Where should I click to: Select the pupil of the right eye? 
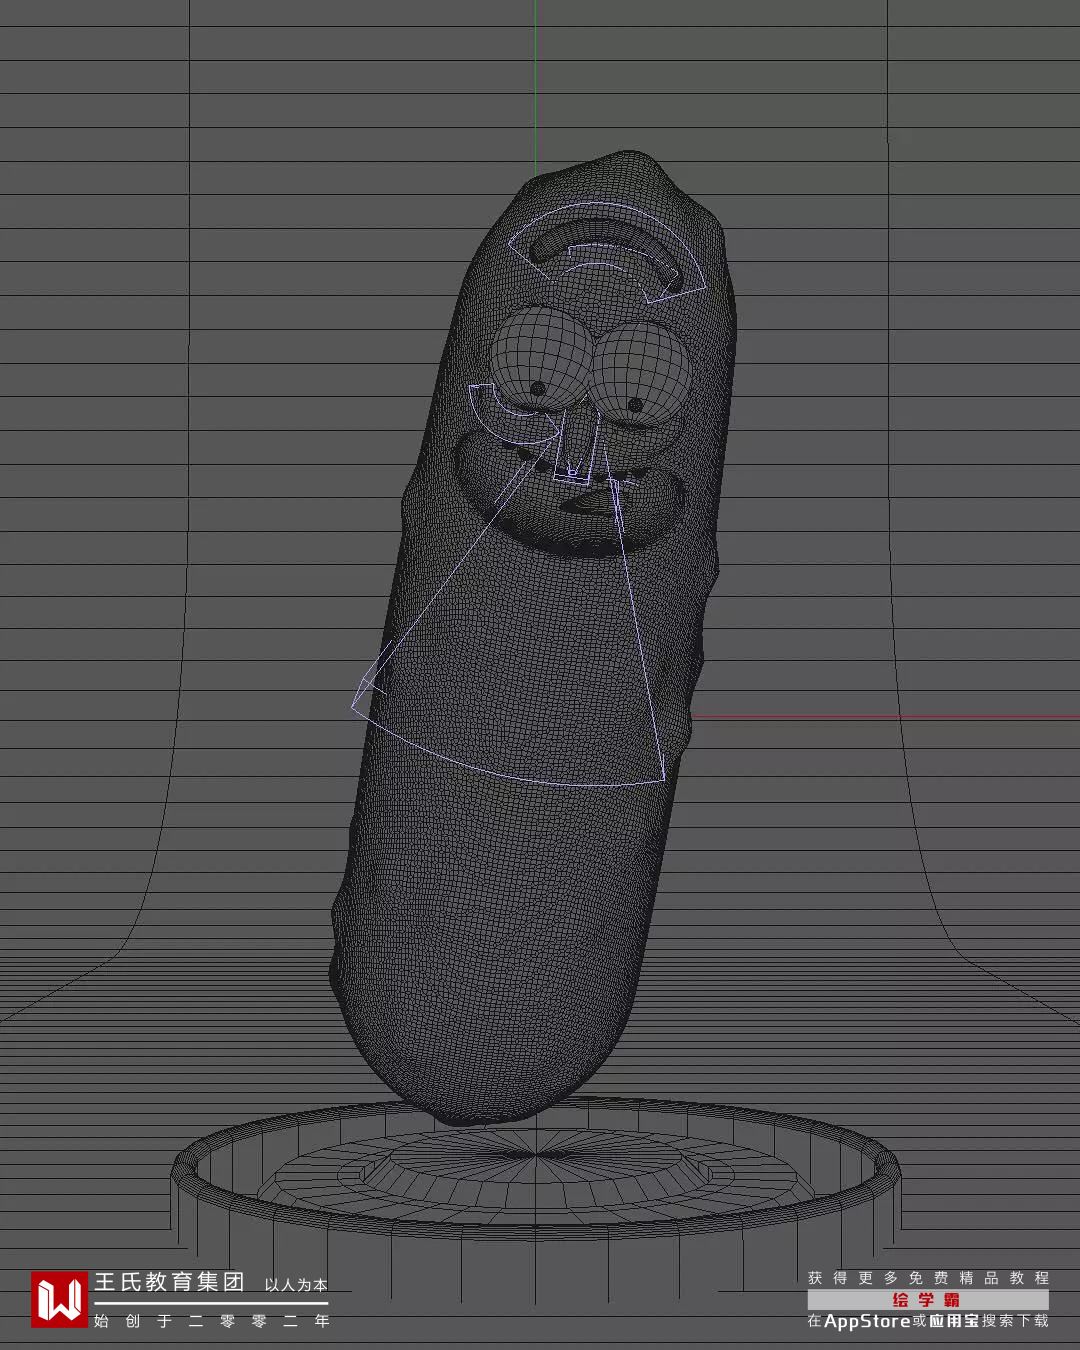click(x=636, y=405)
